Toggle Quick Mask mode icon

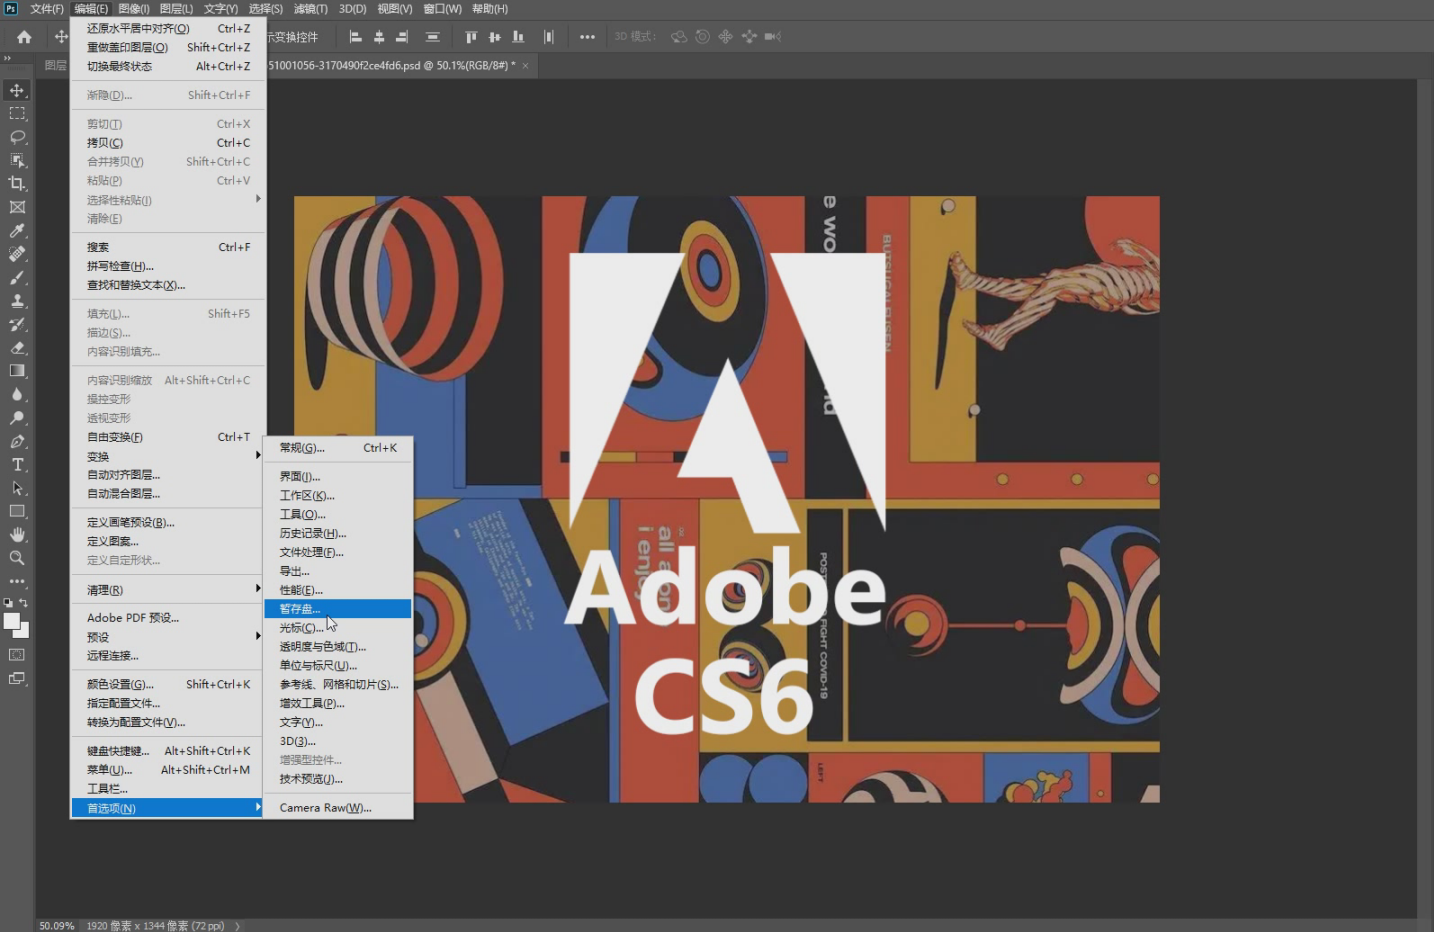click(17, 655)
